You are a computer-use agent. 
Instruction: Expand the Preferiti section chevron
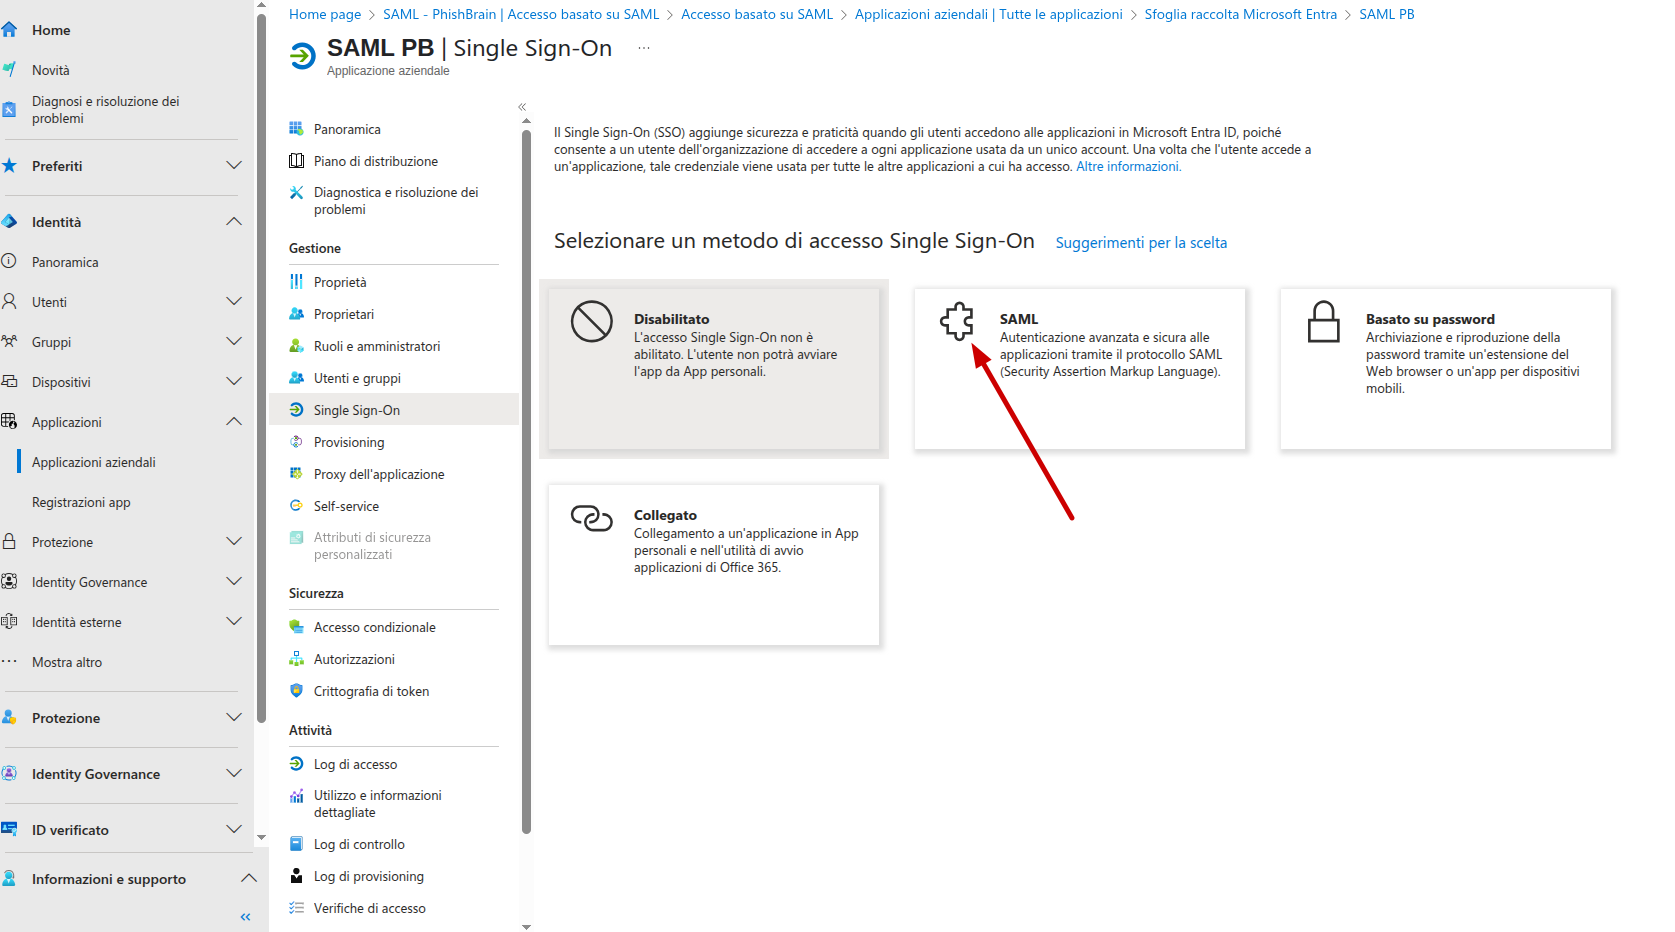[x=234, y=166]
